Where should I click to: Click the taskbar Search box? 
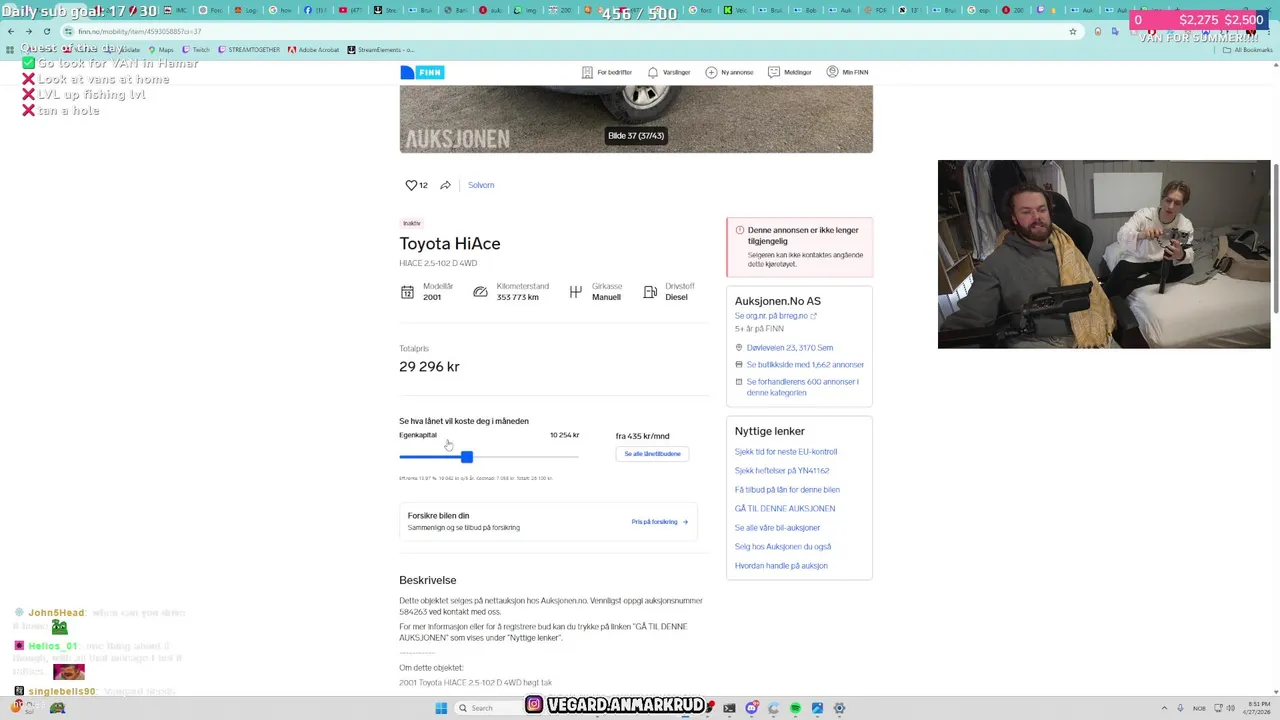pyautogui.click(x=488, y=708)
